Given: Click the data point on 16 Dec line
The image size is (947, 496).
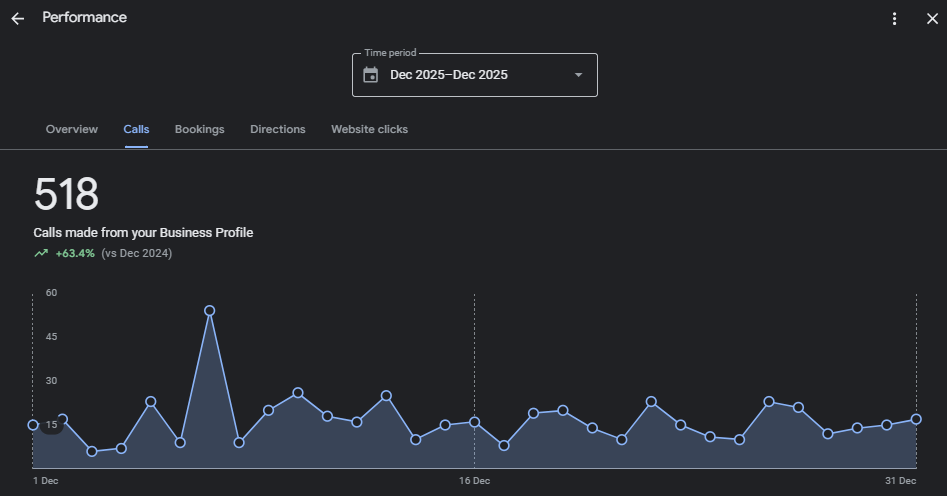Looking at the screenshot, I should pos(474,422).
